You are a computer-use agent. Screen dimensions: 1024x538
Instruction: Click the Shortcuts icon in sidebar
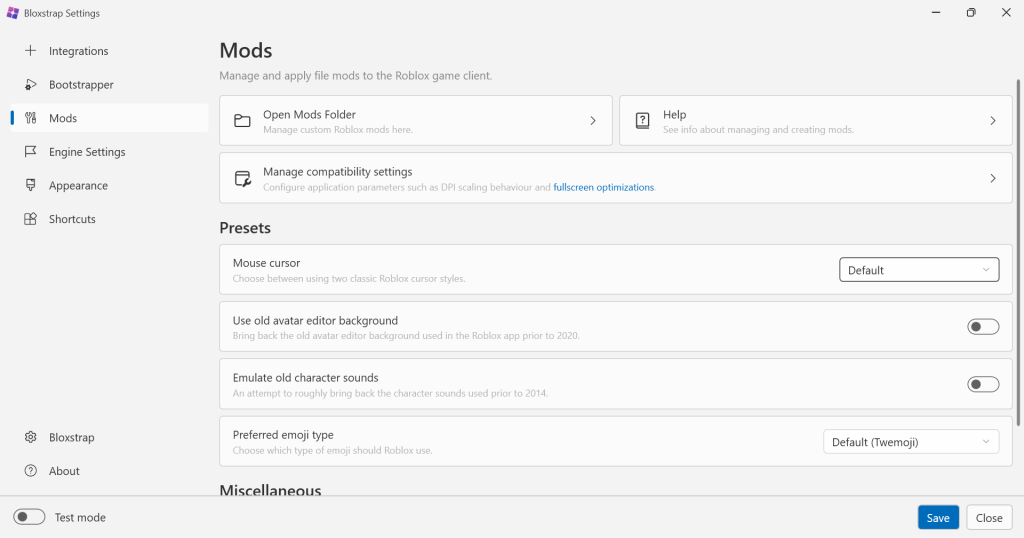(x=30, y=219)
